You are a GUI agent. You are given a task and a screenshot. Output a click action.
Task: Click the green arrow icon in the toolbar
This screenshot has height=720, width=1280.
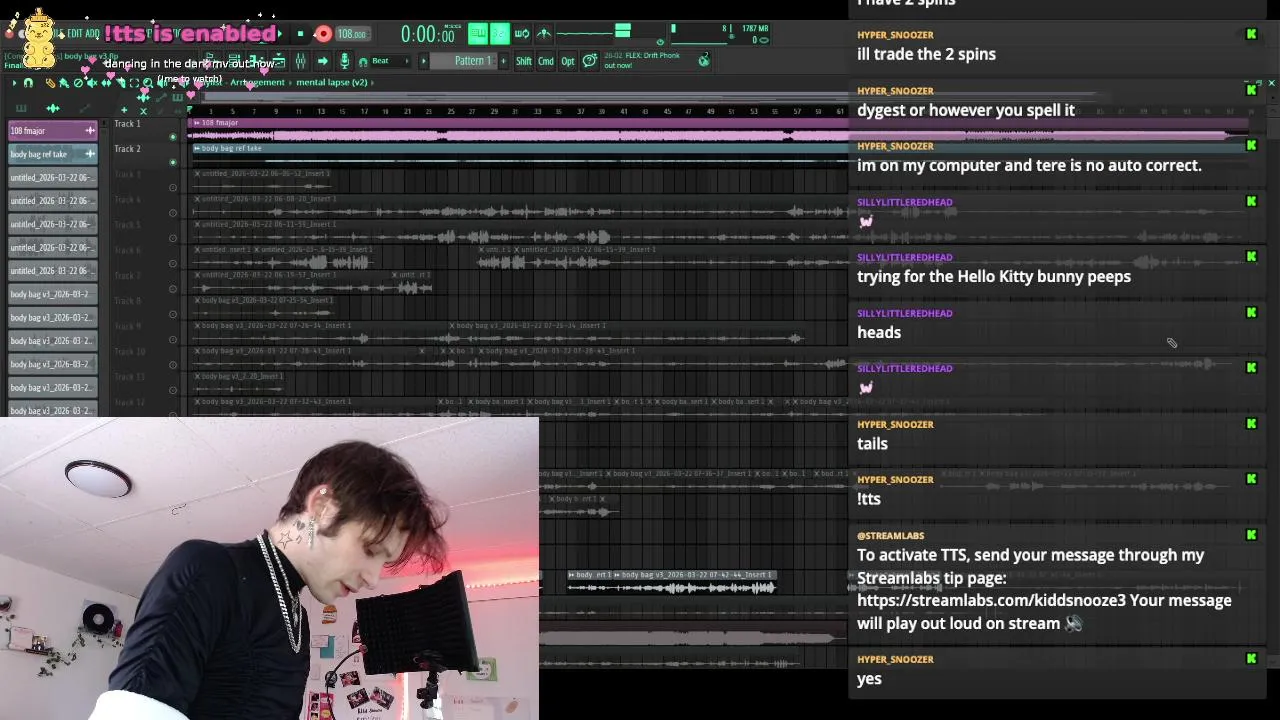322,61
